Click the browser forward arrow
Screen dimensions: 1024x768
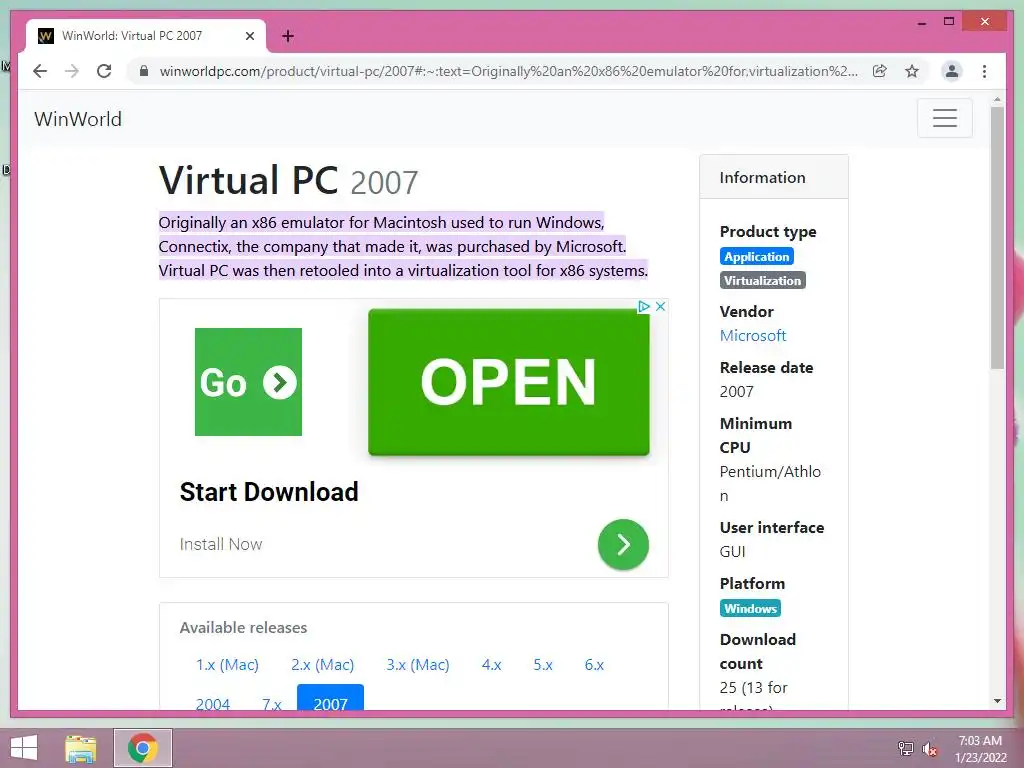(x=72, y=71)
